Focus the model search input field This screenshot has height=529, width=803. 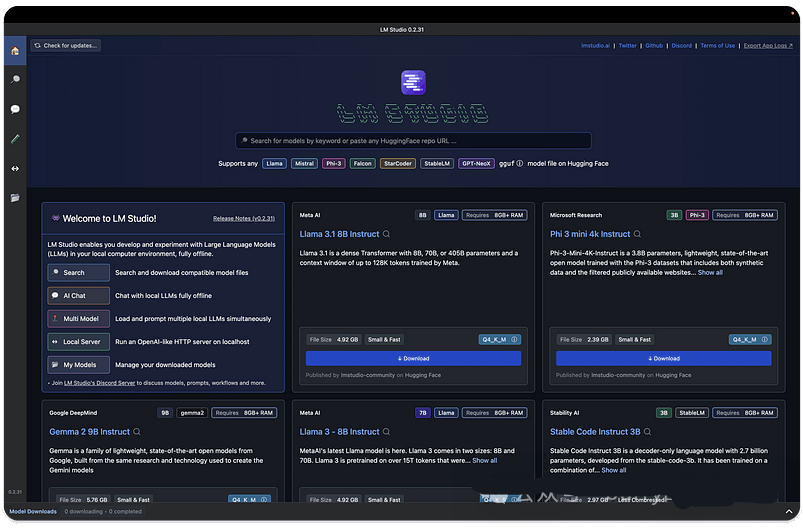[413, 141]
